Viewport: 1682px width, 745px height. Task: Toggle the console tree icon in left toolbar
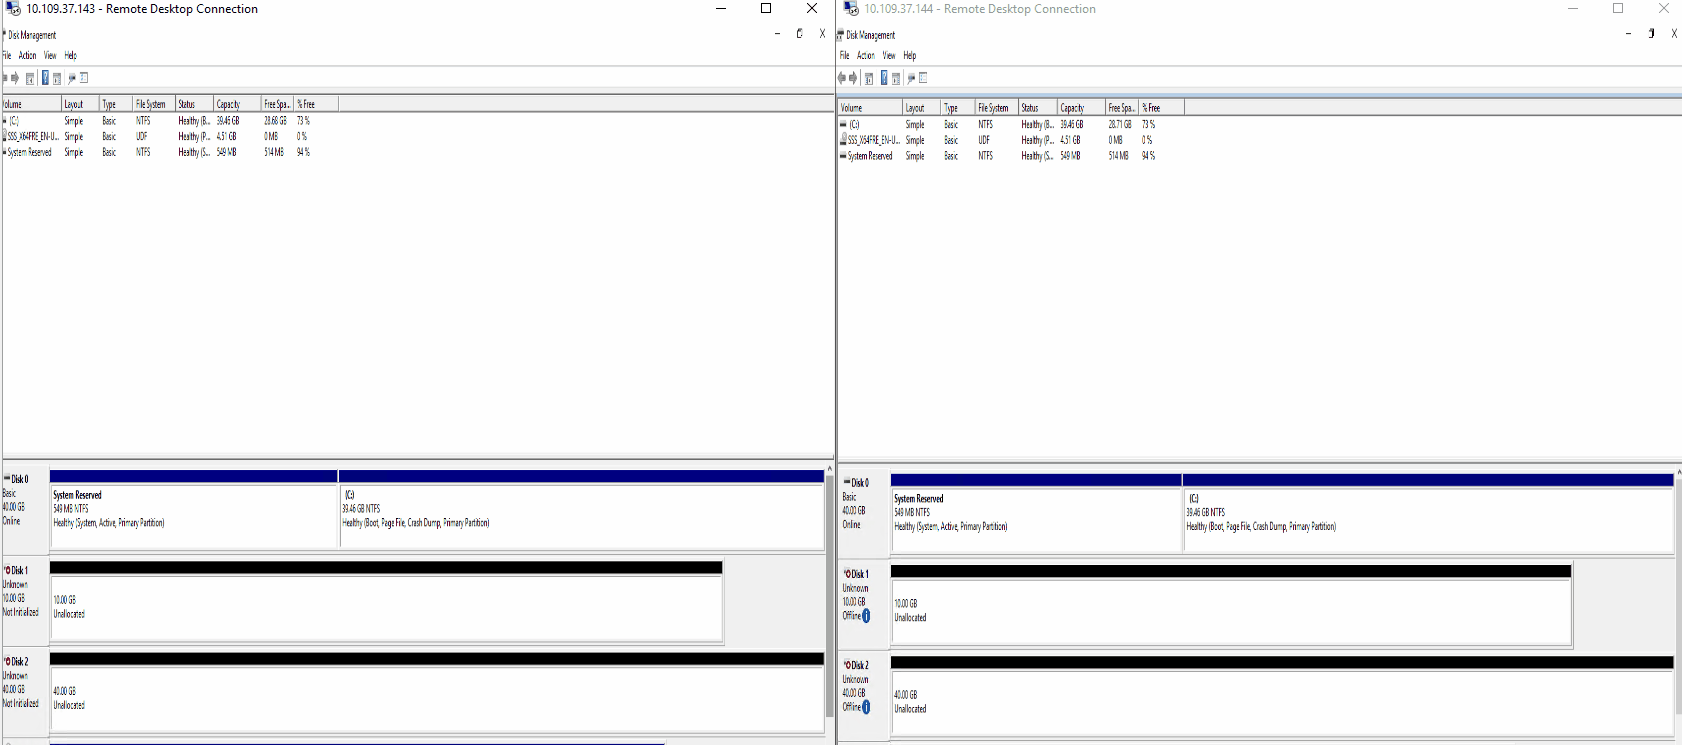(30, 78)
